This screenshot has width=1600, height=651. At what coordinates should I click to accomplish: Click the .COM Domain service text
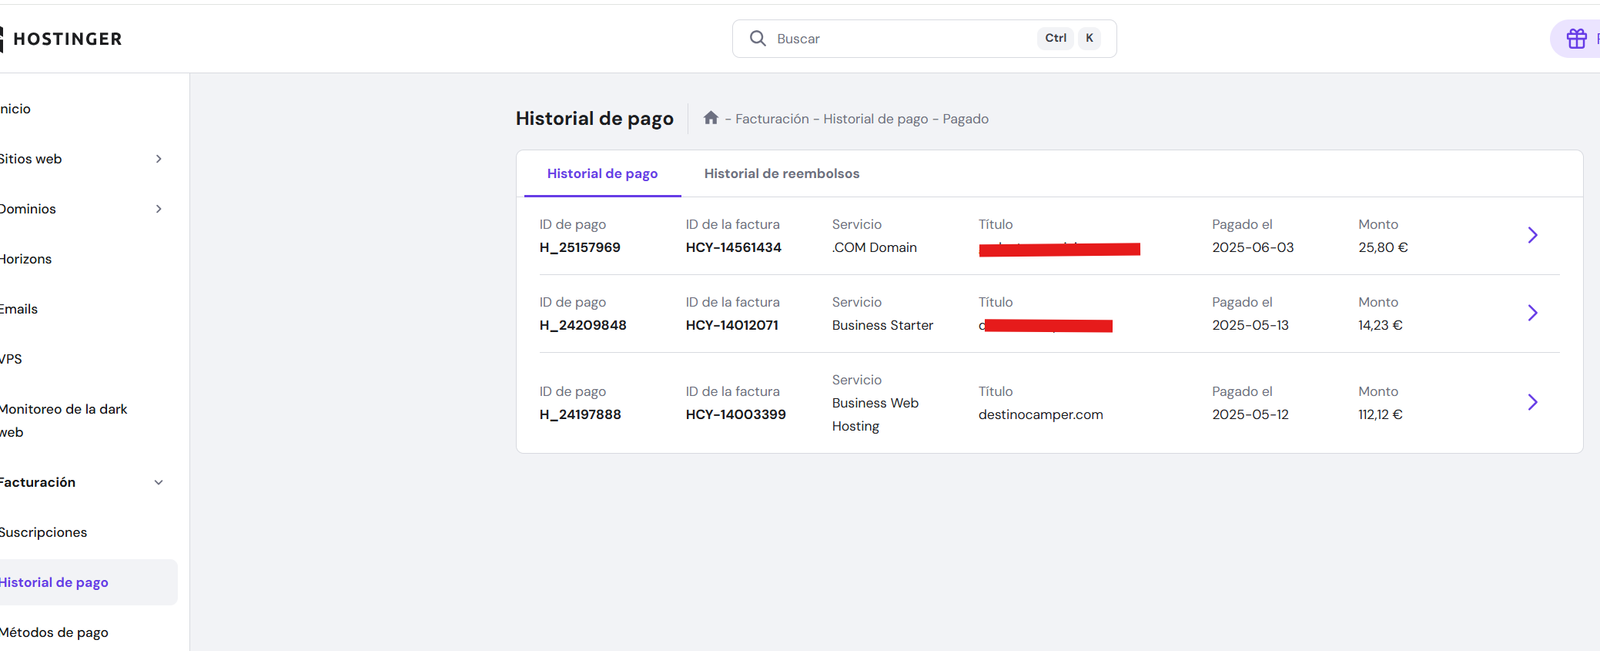(x=874, y=247)
